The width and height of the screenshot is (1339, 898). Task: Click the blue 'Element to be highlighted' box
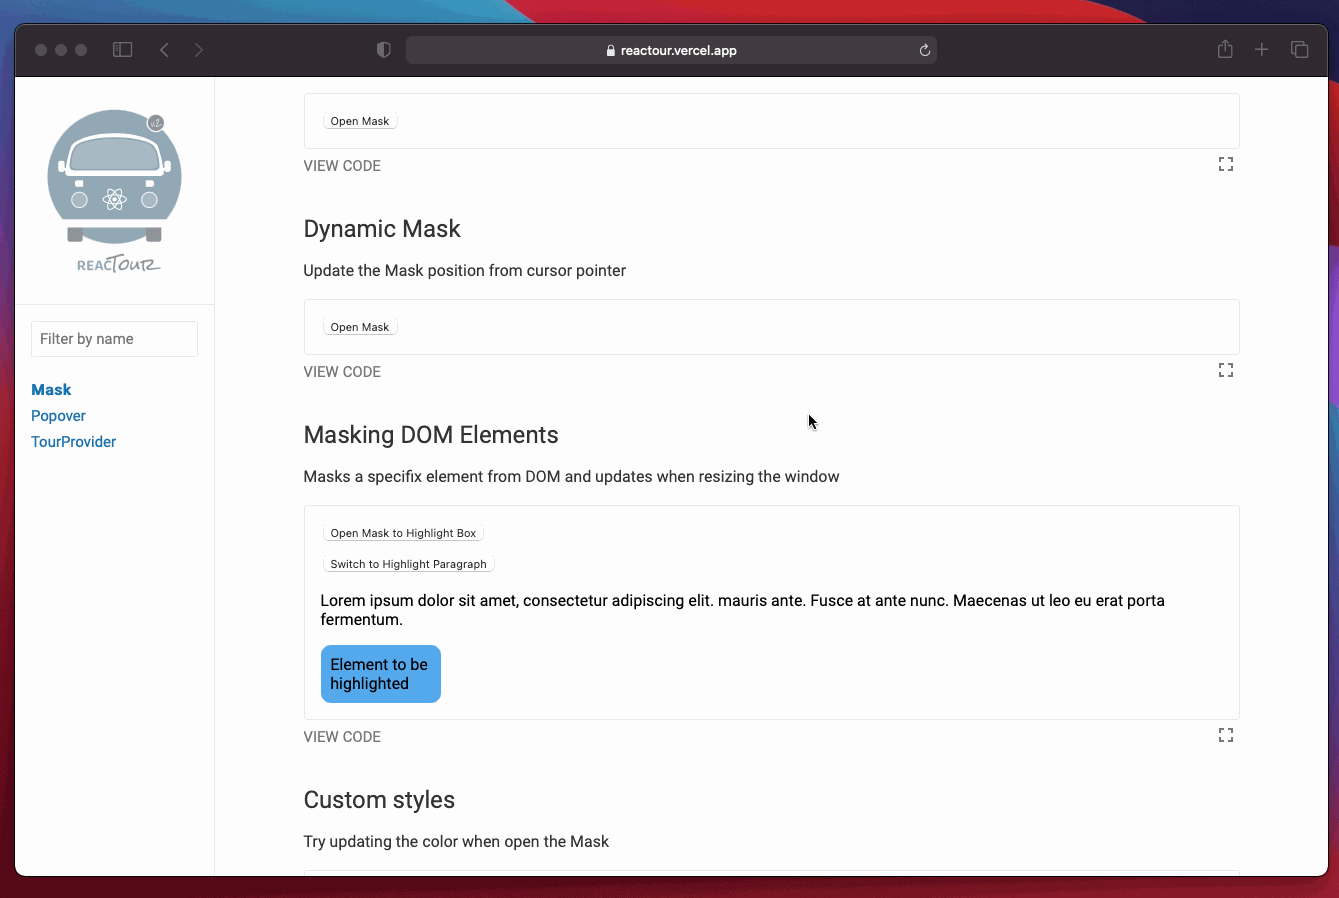click(x=381, y=674)
